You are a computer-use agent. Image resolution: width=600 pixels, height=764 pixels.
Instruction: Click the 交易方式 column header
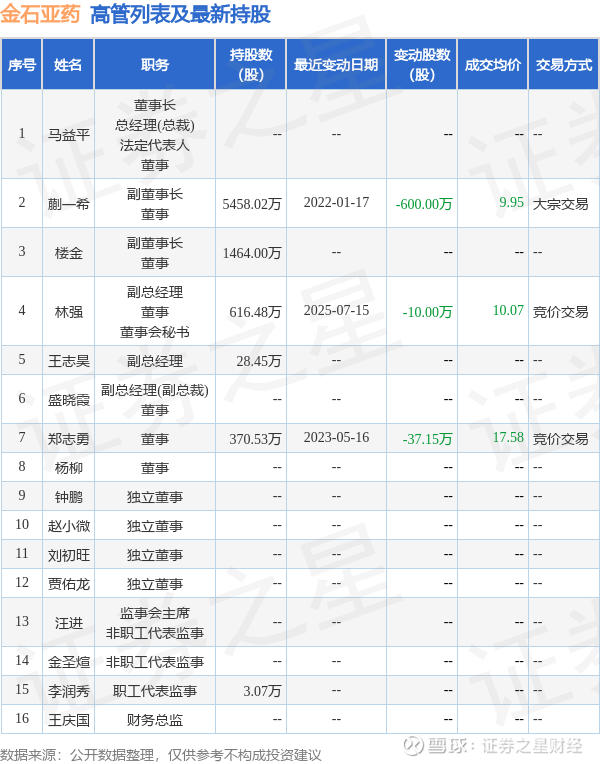click(x=564, y=64)
